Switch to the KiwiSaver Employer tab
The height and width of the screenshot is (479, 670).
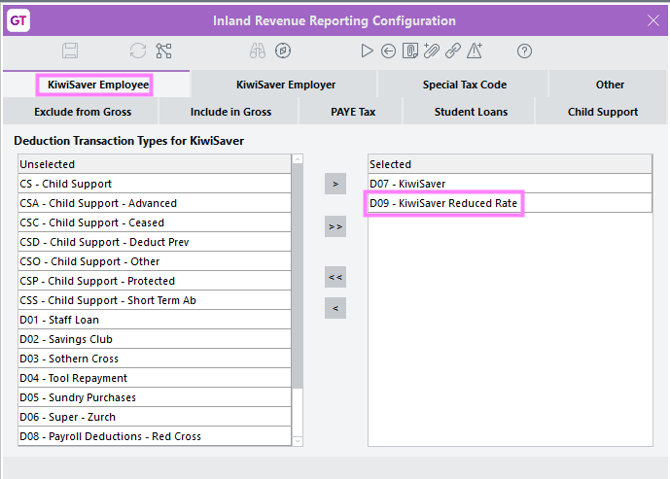click(x=285, y=85)
